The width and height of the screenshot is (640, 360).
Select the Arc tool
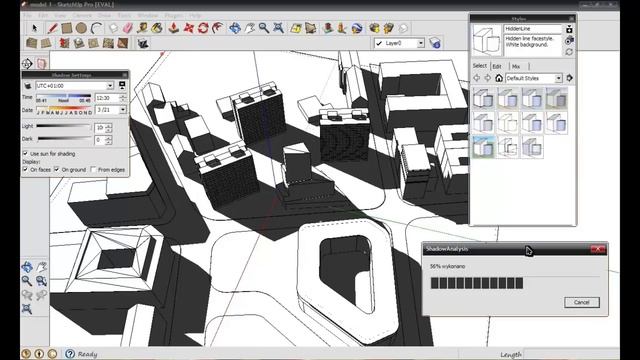coord(96,28)
